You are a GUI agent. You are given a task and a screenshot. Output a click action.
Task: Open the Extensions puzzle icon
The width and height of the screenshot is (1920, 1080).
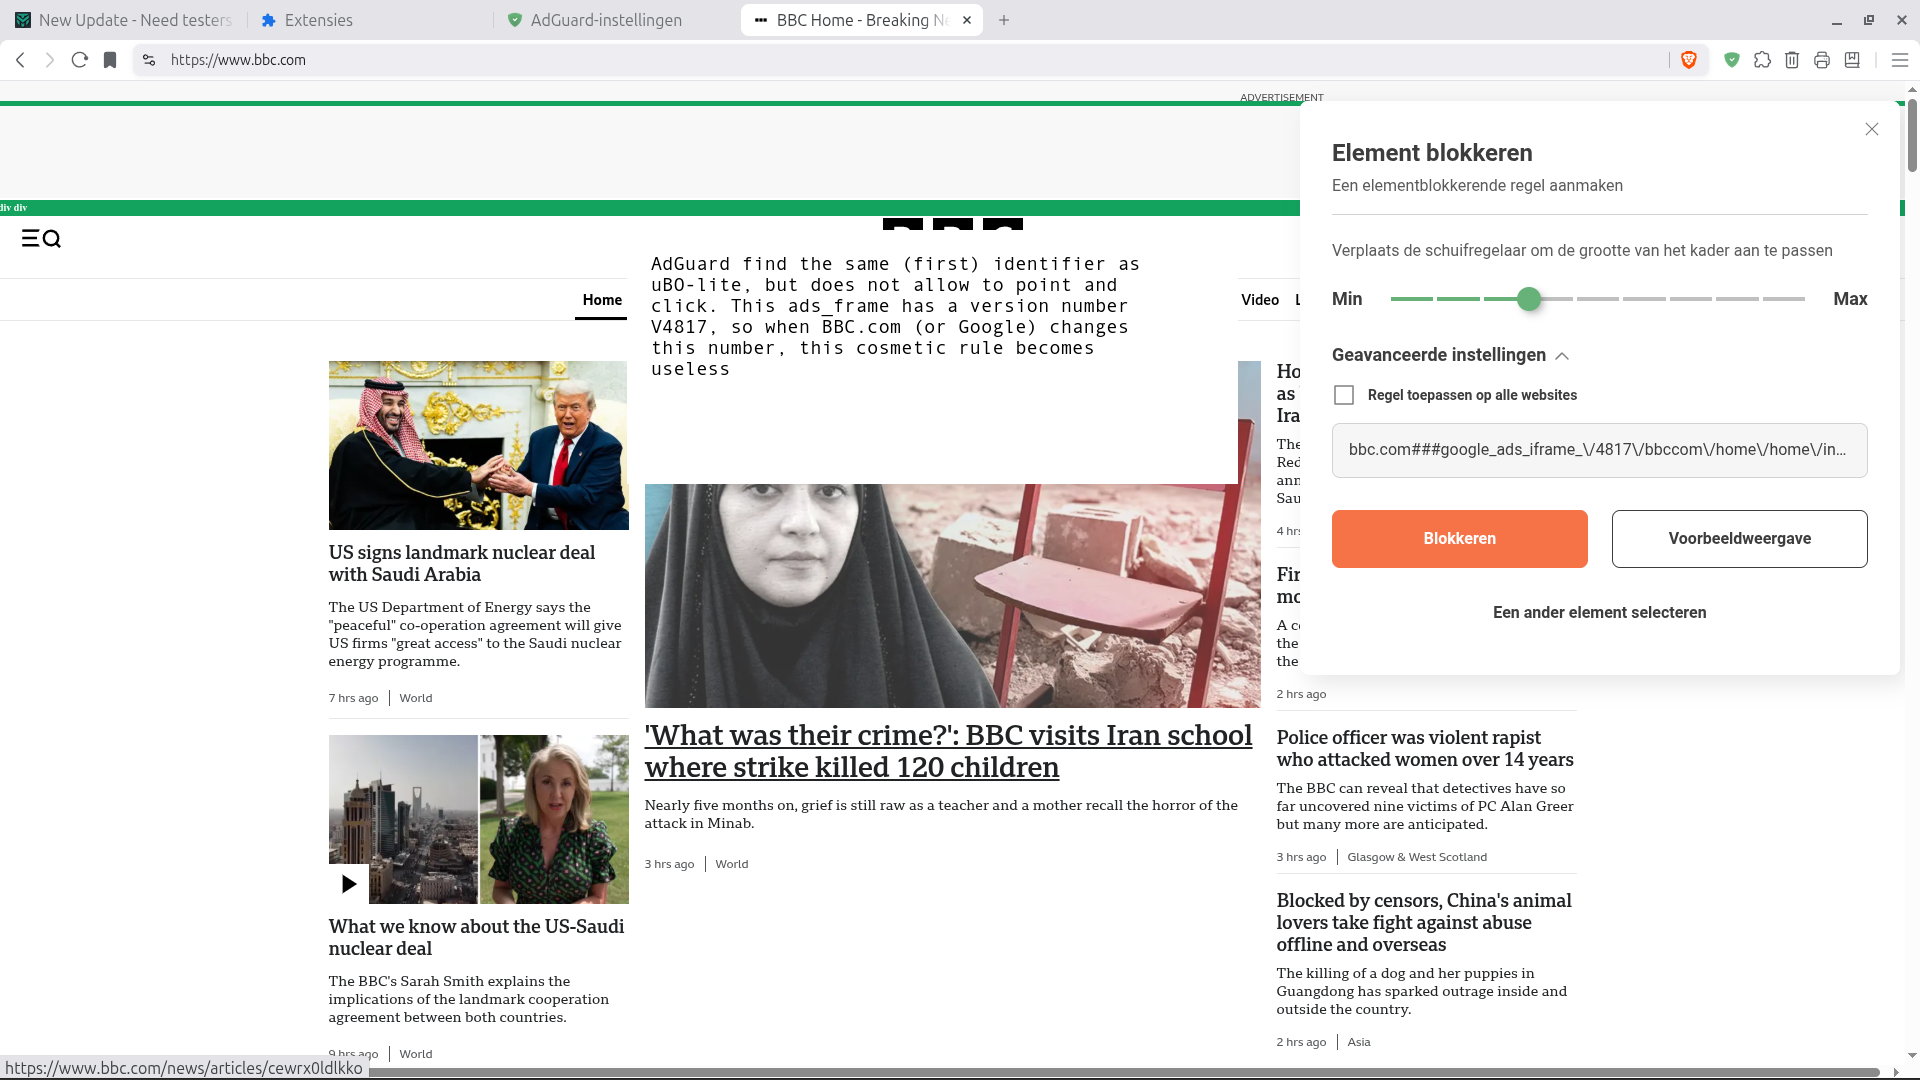click(x=1762, y=60)
